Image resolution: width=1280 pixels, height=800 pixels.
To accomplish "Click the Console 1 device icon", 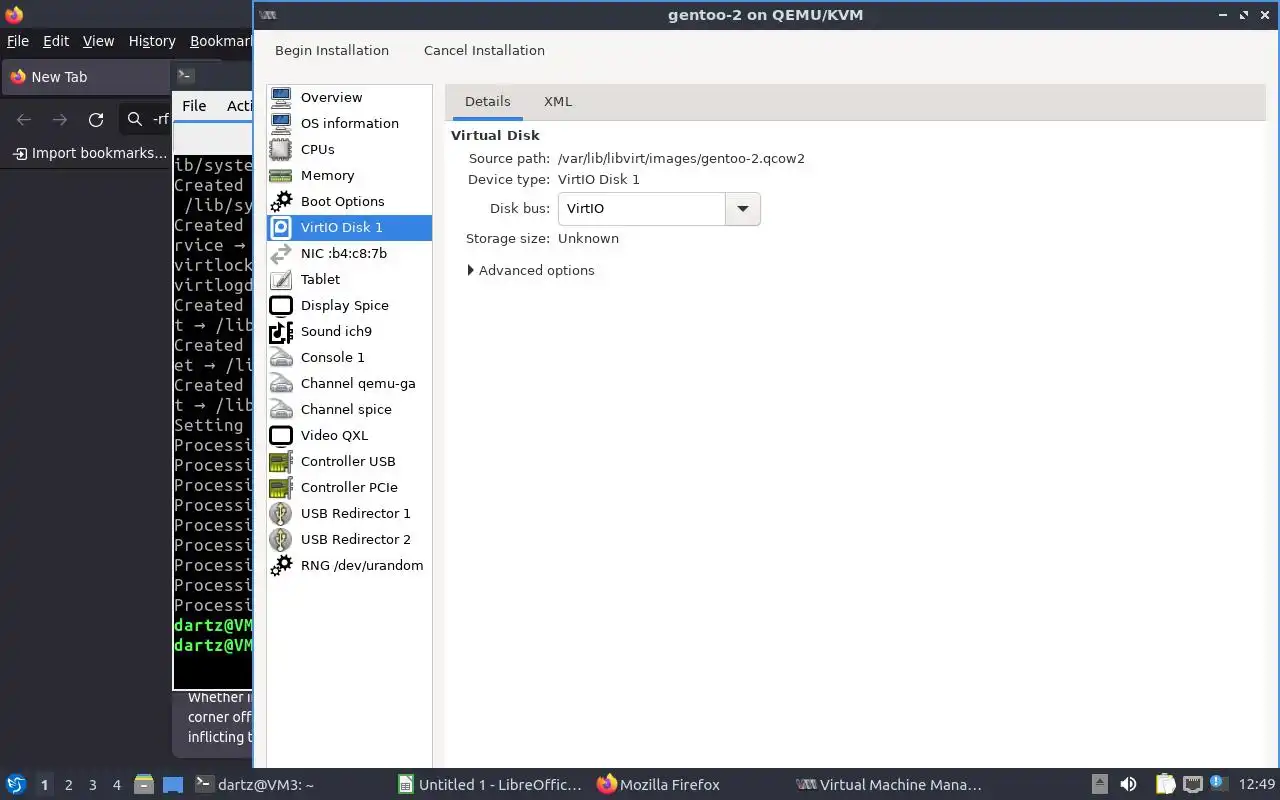I will coord(281,357).
